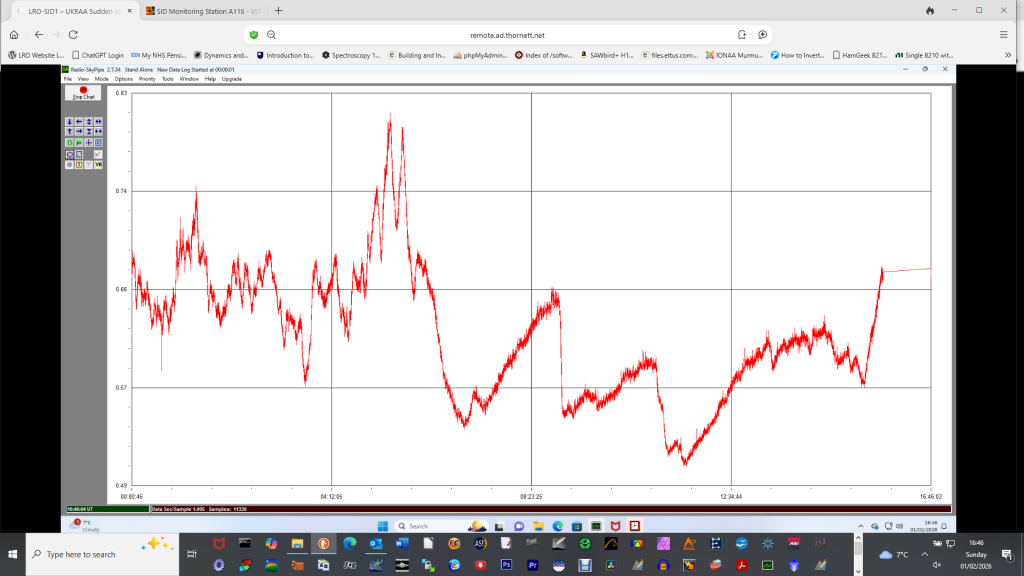Viewport: 1024px width, 576px height.
Task: Click the blue left arrow chart icon
Action: 79,121
